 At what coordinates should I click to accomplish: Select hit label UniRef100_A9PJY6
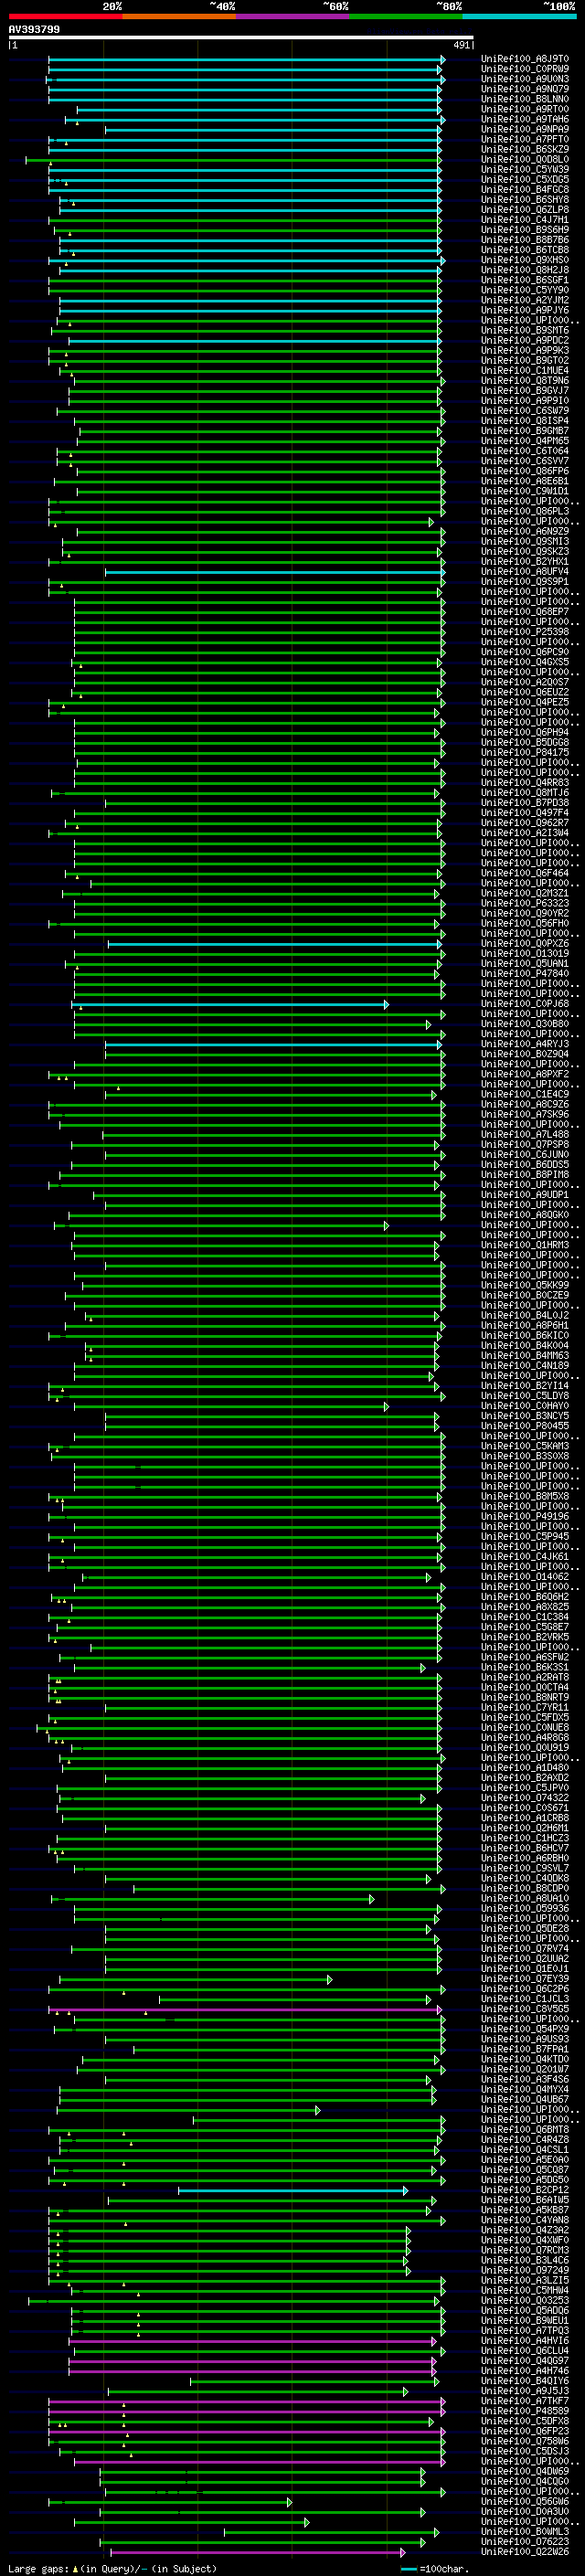pos(525,310)
